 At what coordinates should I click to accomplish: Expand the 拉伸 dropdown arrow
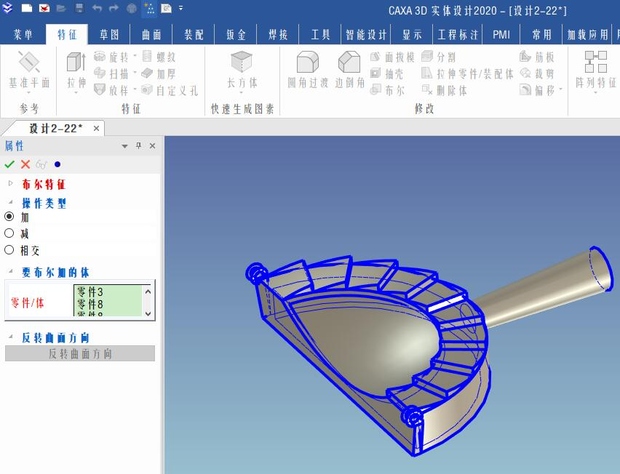(76, 93)
